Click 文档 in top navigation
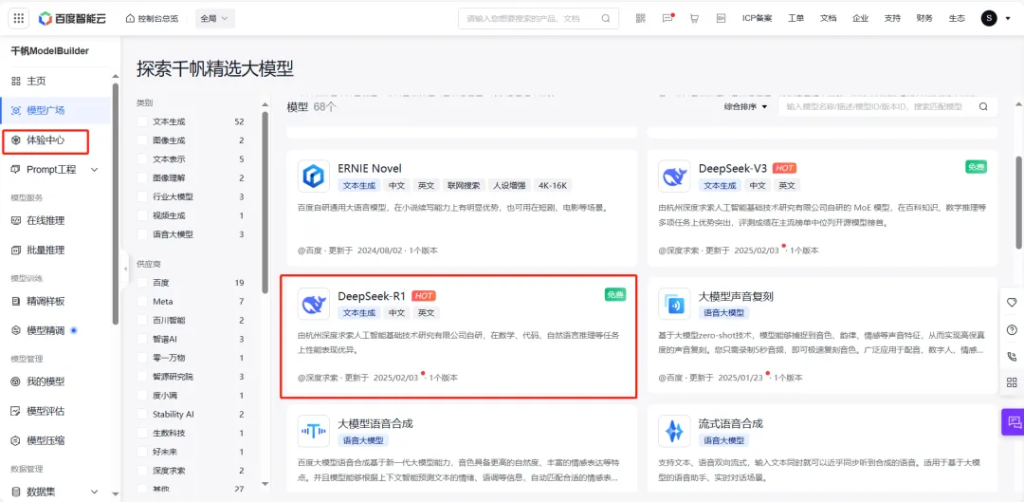Viewport: 1024px width, 502px height. coord(828,18)
